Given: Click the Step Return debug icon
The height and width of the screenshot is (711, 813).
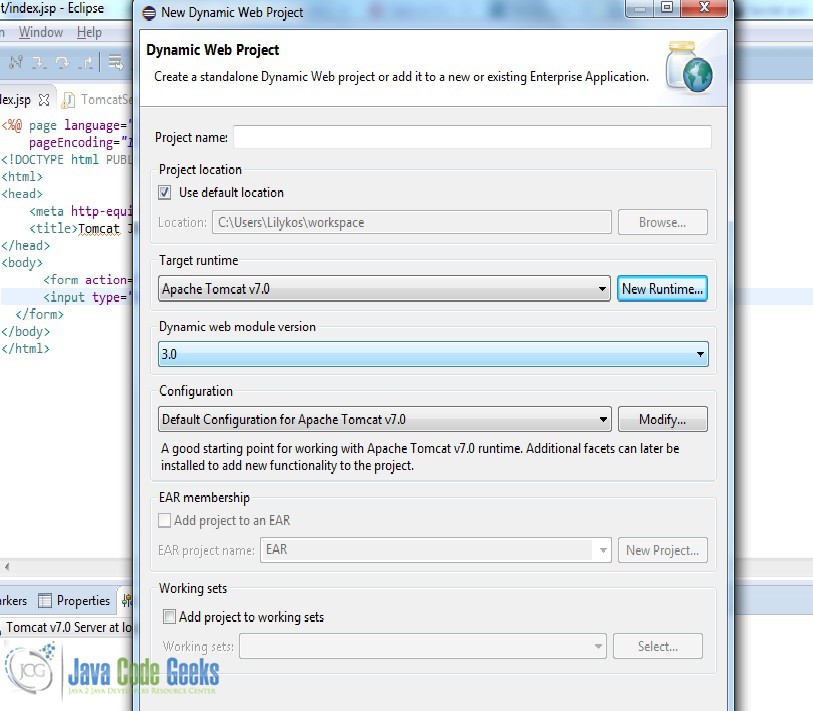Looking at the screenshot, I should coord(86,63).
